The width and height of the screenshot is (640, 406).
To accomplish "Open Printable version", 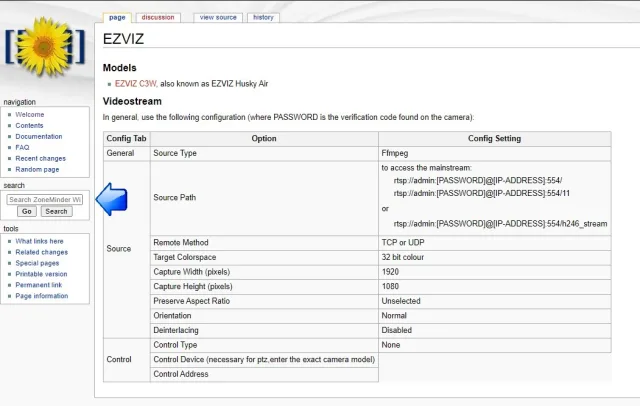I will coord(41,274).
